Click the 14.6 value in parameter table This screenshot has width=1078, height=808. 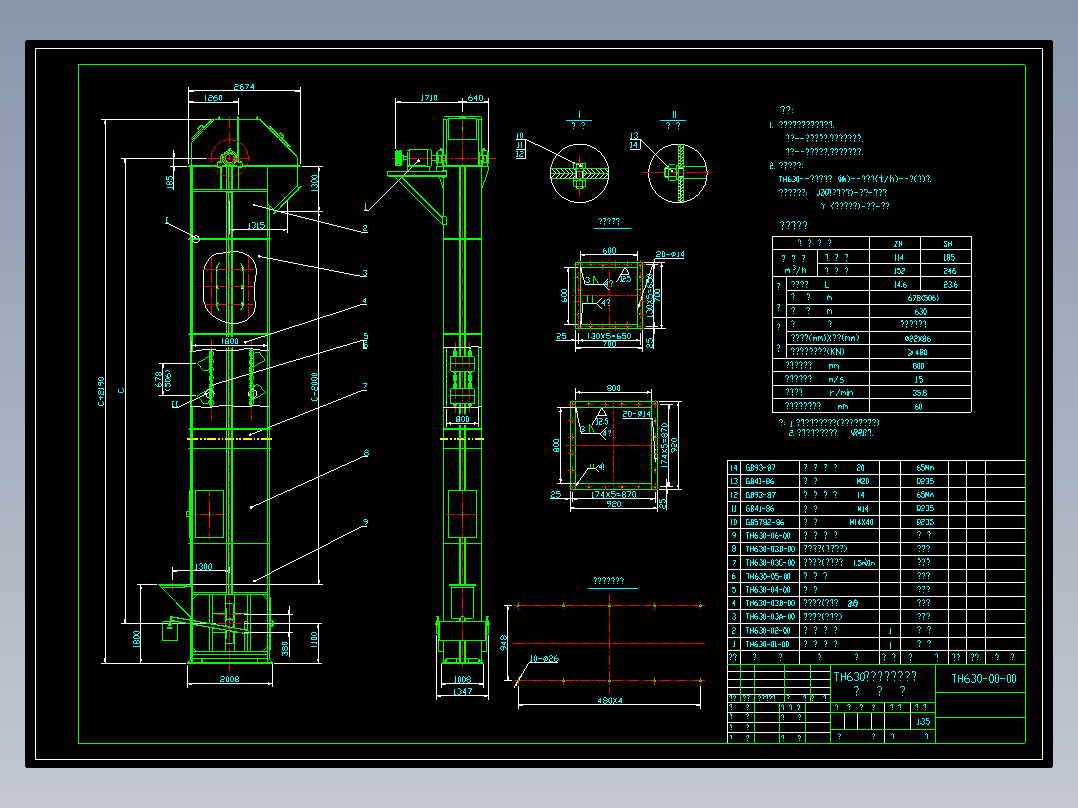tap(900, 284)
